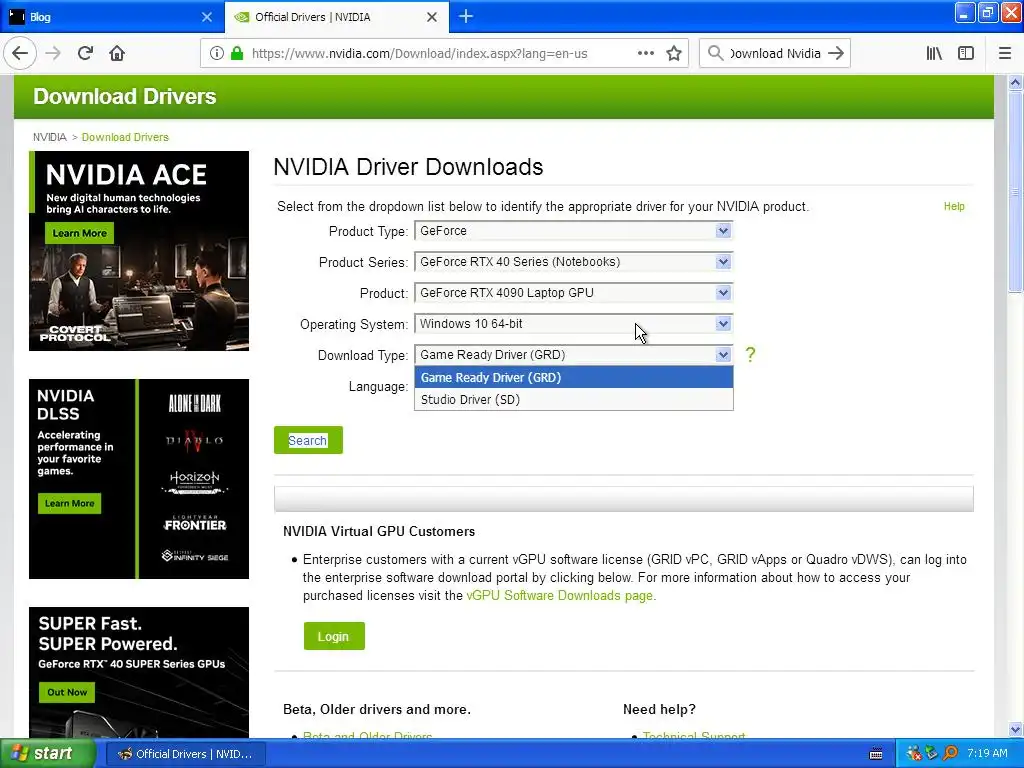Screen dimensions: 1024x768
Task: Select Studio Driver (SD) option
Action: click(573, 400)
